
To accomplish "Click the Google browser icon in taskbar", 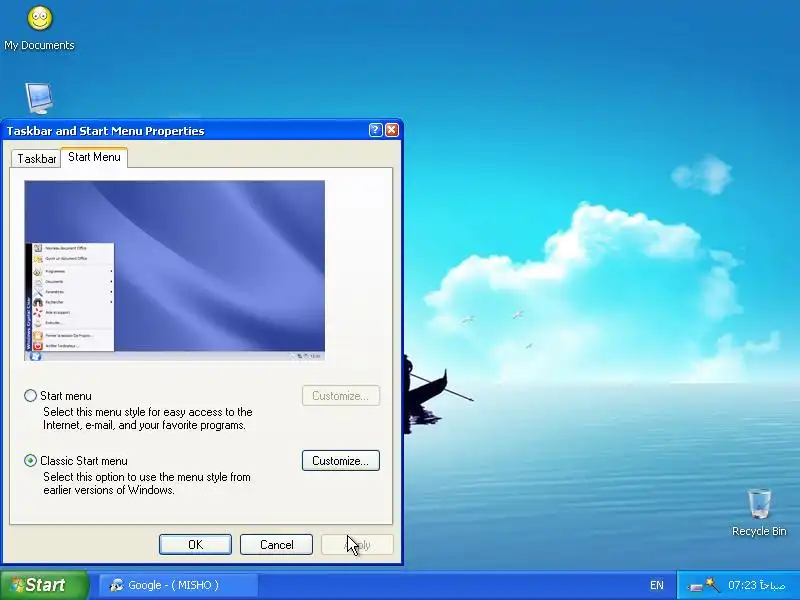I will pos(117,585).
